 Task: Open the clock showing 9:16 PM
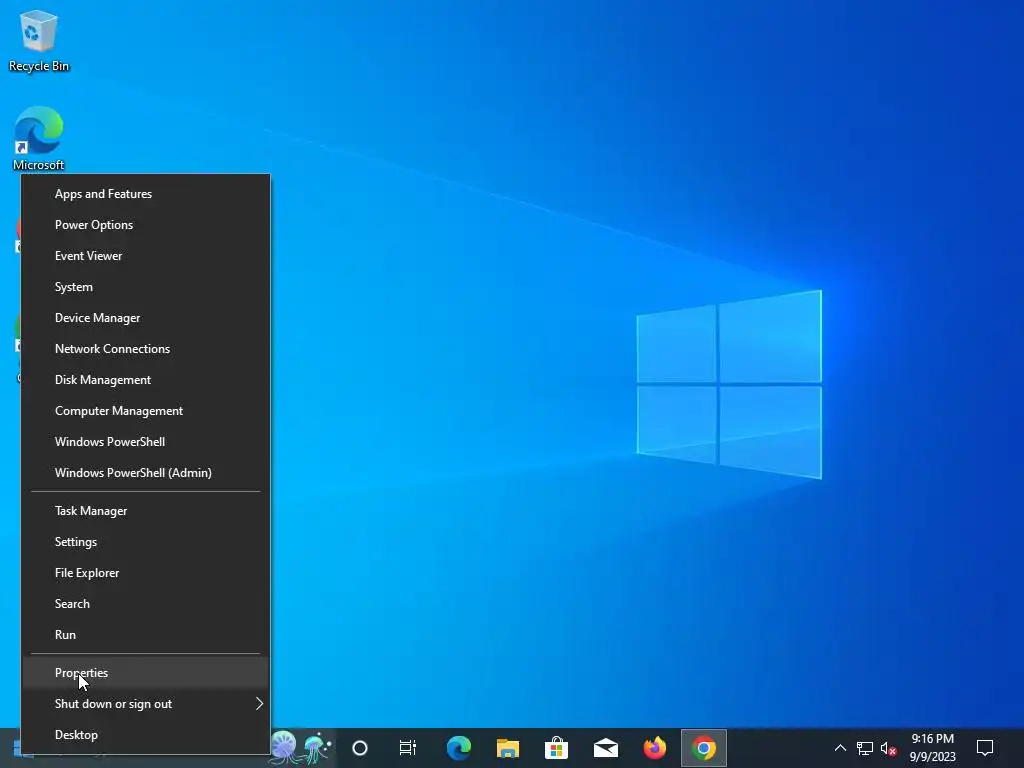pyautogui.click(x=933, y=748)
